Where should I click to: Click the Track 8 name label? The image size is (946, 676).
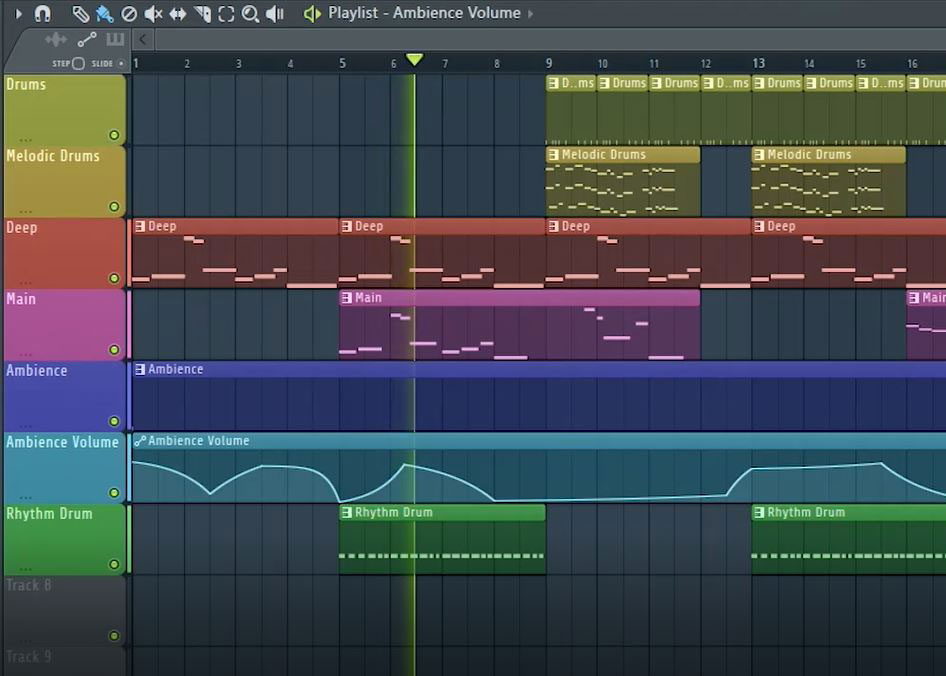[x=28, y=585]
